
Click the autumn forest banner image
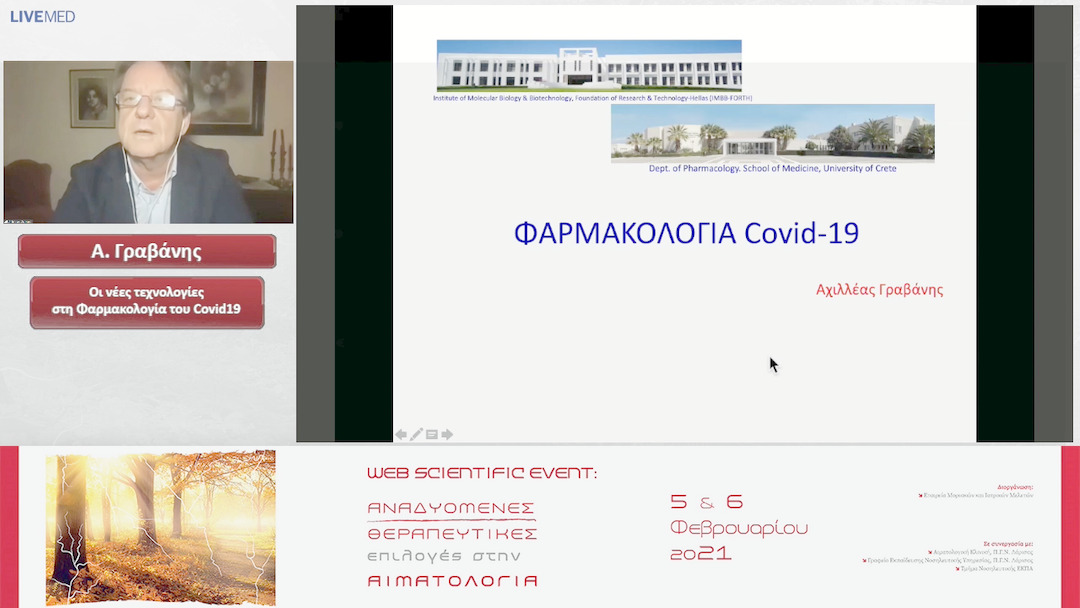[x=160, y=528]
